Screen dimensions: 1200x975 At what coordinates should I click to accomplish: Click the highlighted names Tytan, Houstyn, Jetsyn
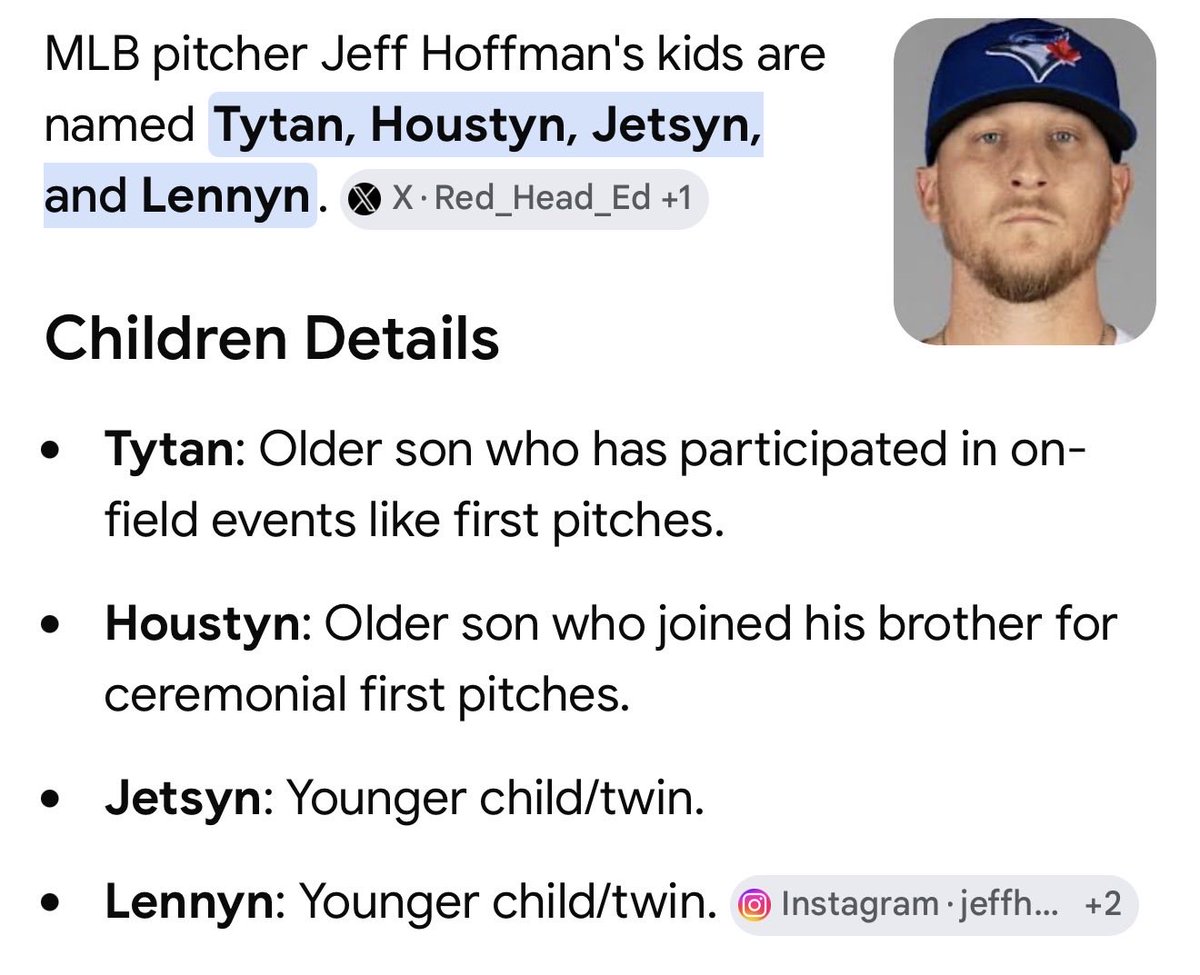click(485, 127)
